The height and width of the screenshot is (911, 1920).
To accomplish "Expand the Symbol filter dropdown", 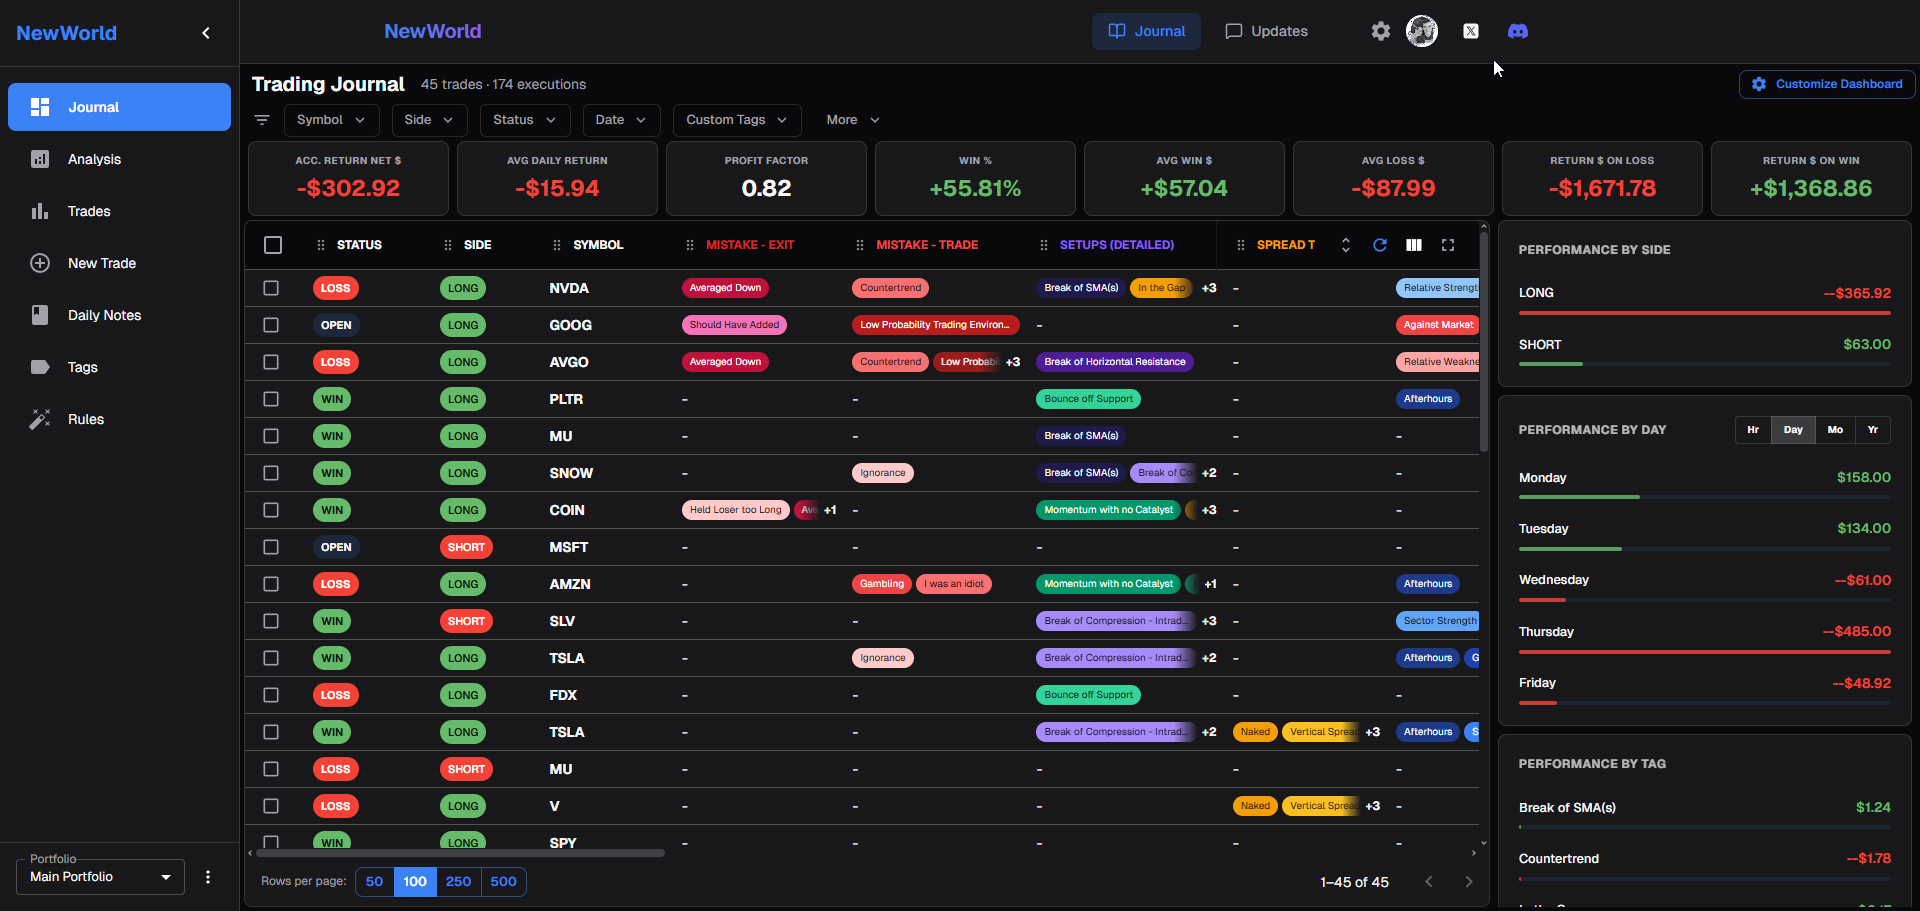I will tap(331, 120).
